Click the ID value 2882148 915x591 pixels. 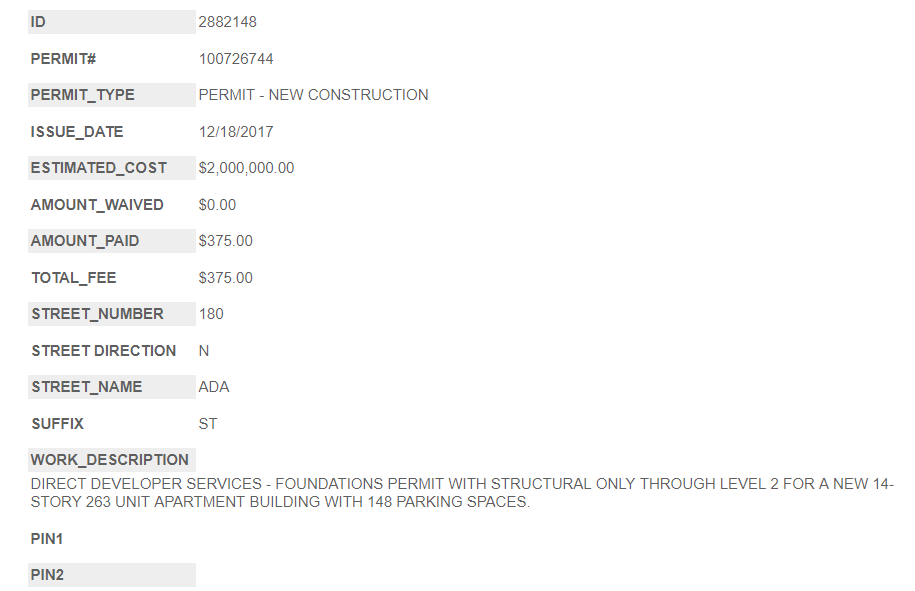228,22
